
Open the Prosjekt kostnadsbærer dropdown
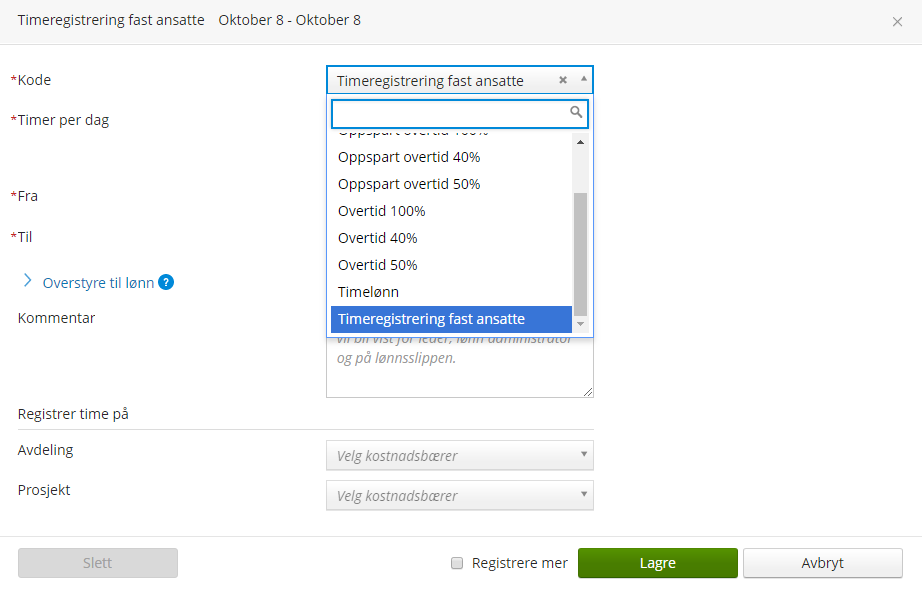pyautogui.click(x=460, y=496)
